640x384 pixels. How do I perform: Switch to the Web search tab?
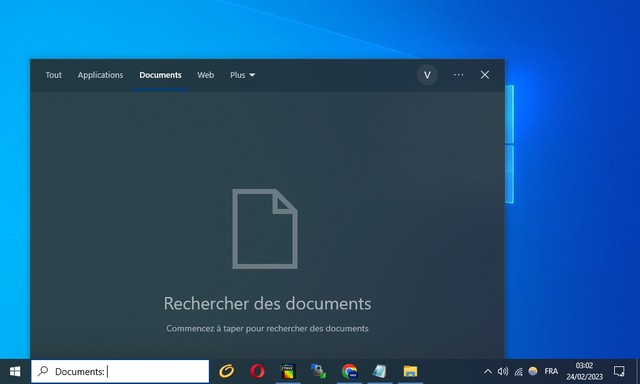point(206,75)
